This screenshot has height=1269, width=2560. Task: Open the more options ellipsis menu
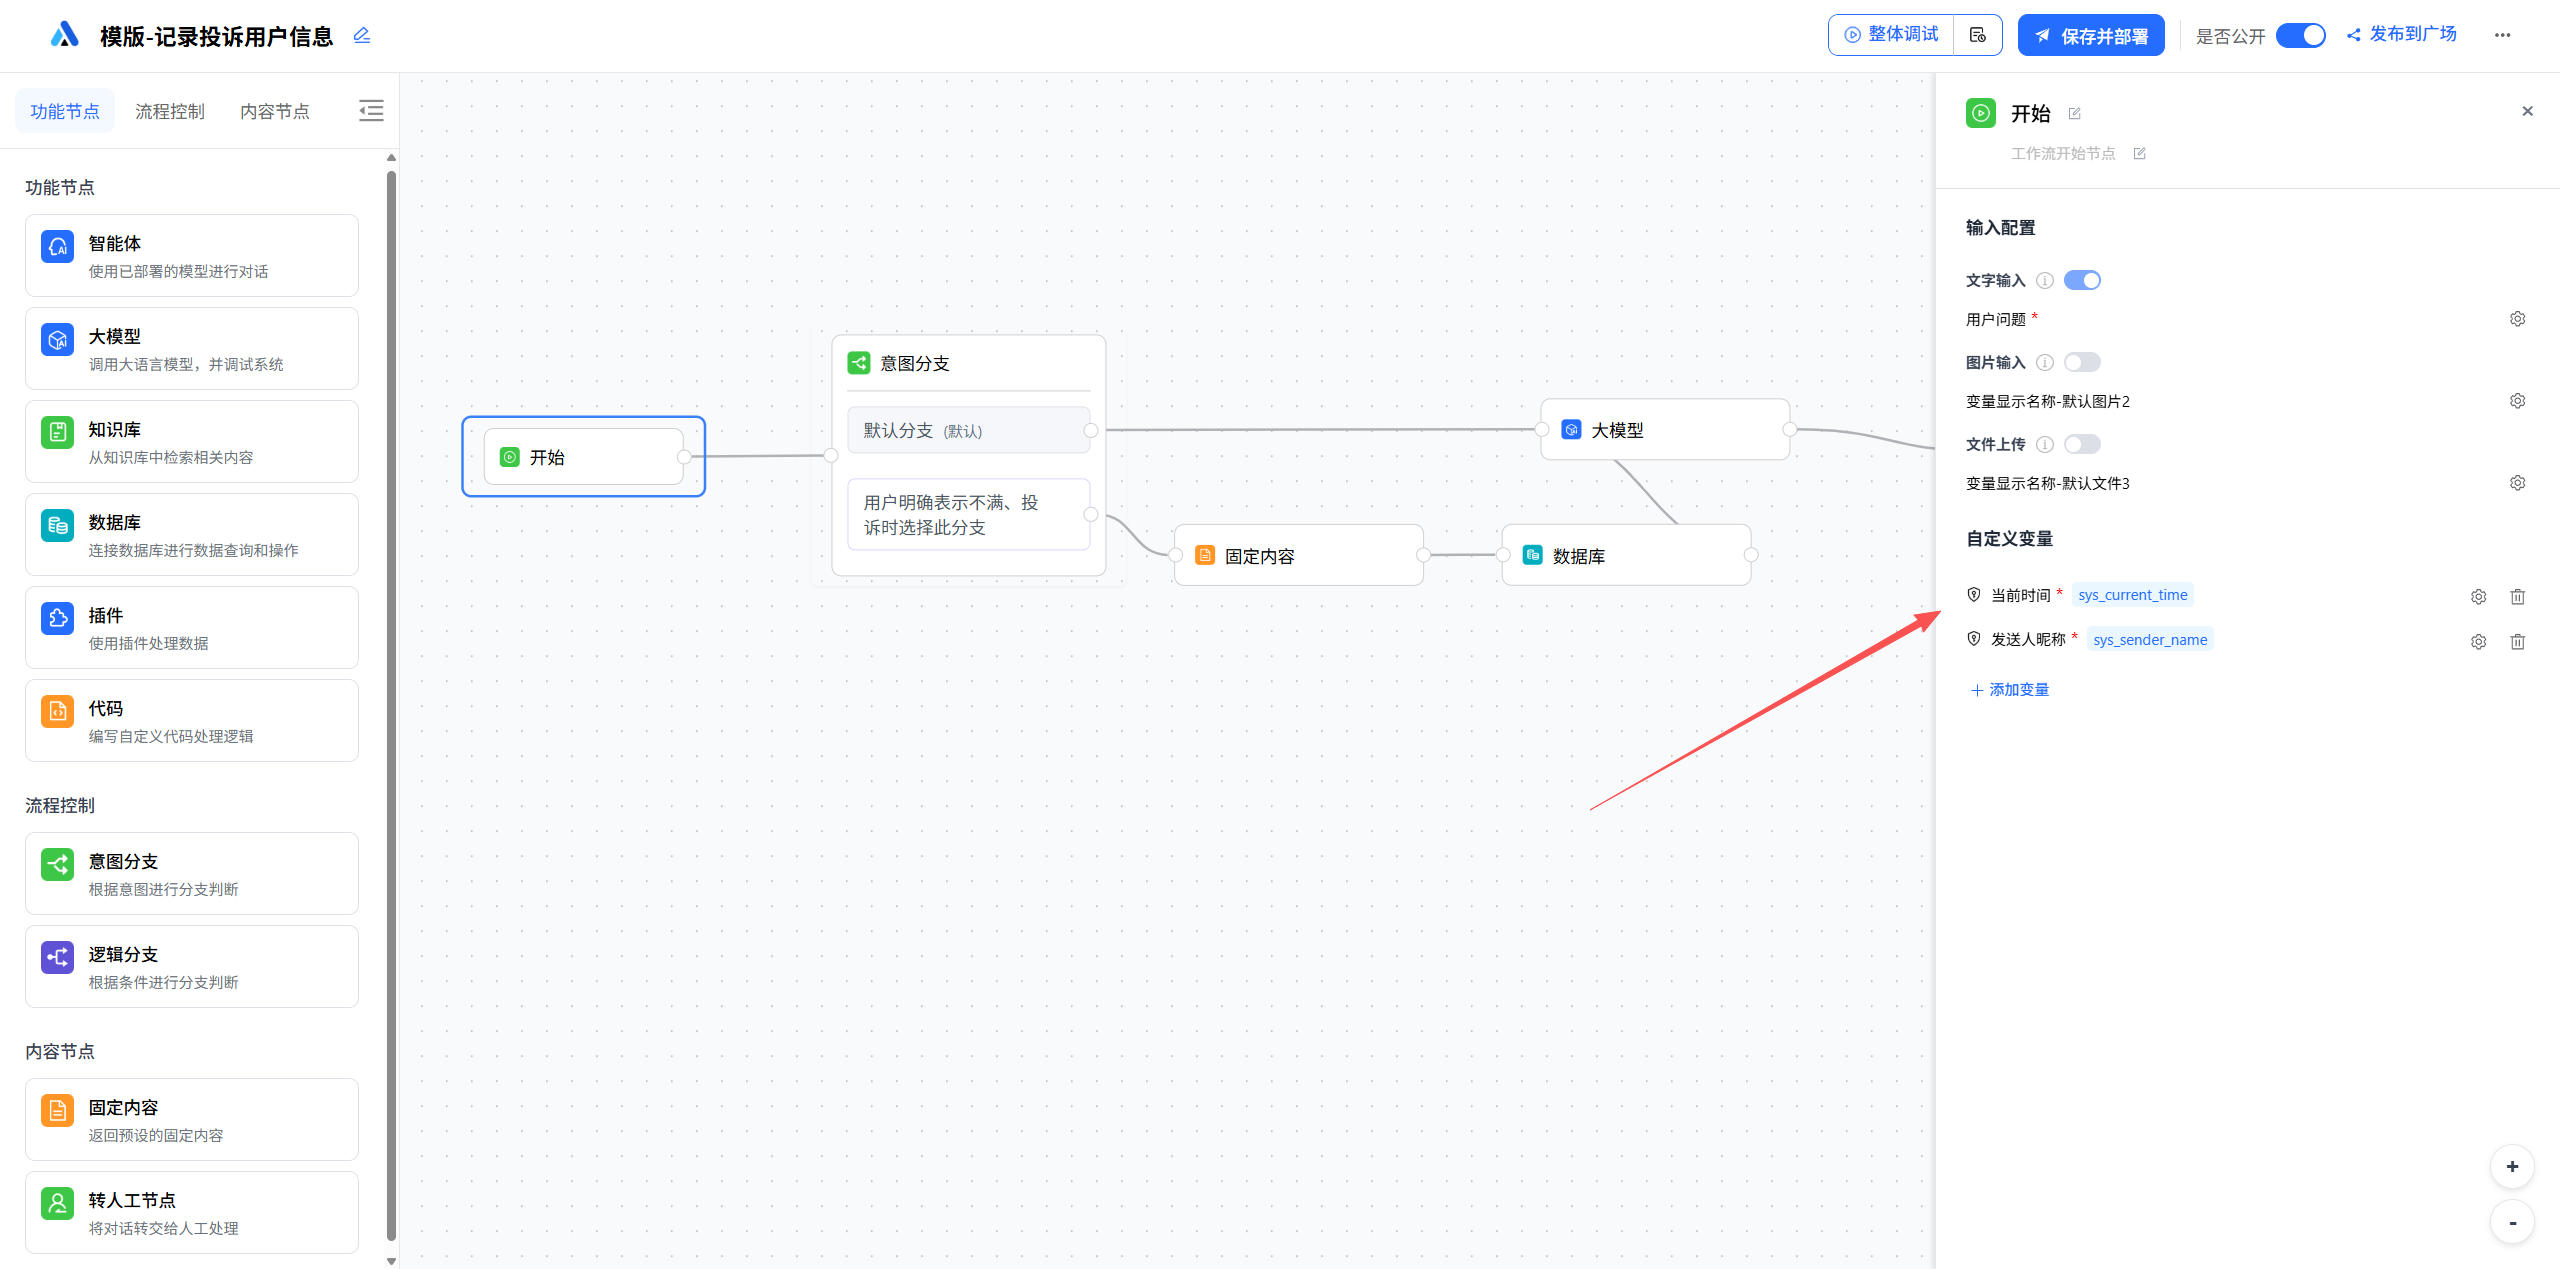(x=2502, y=35)
